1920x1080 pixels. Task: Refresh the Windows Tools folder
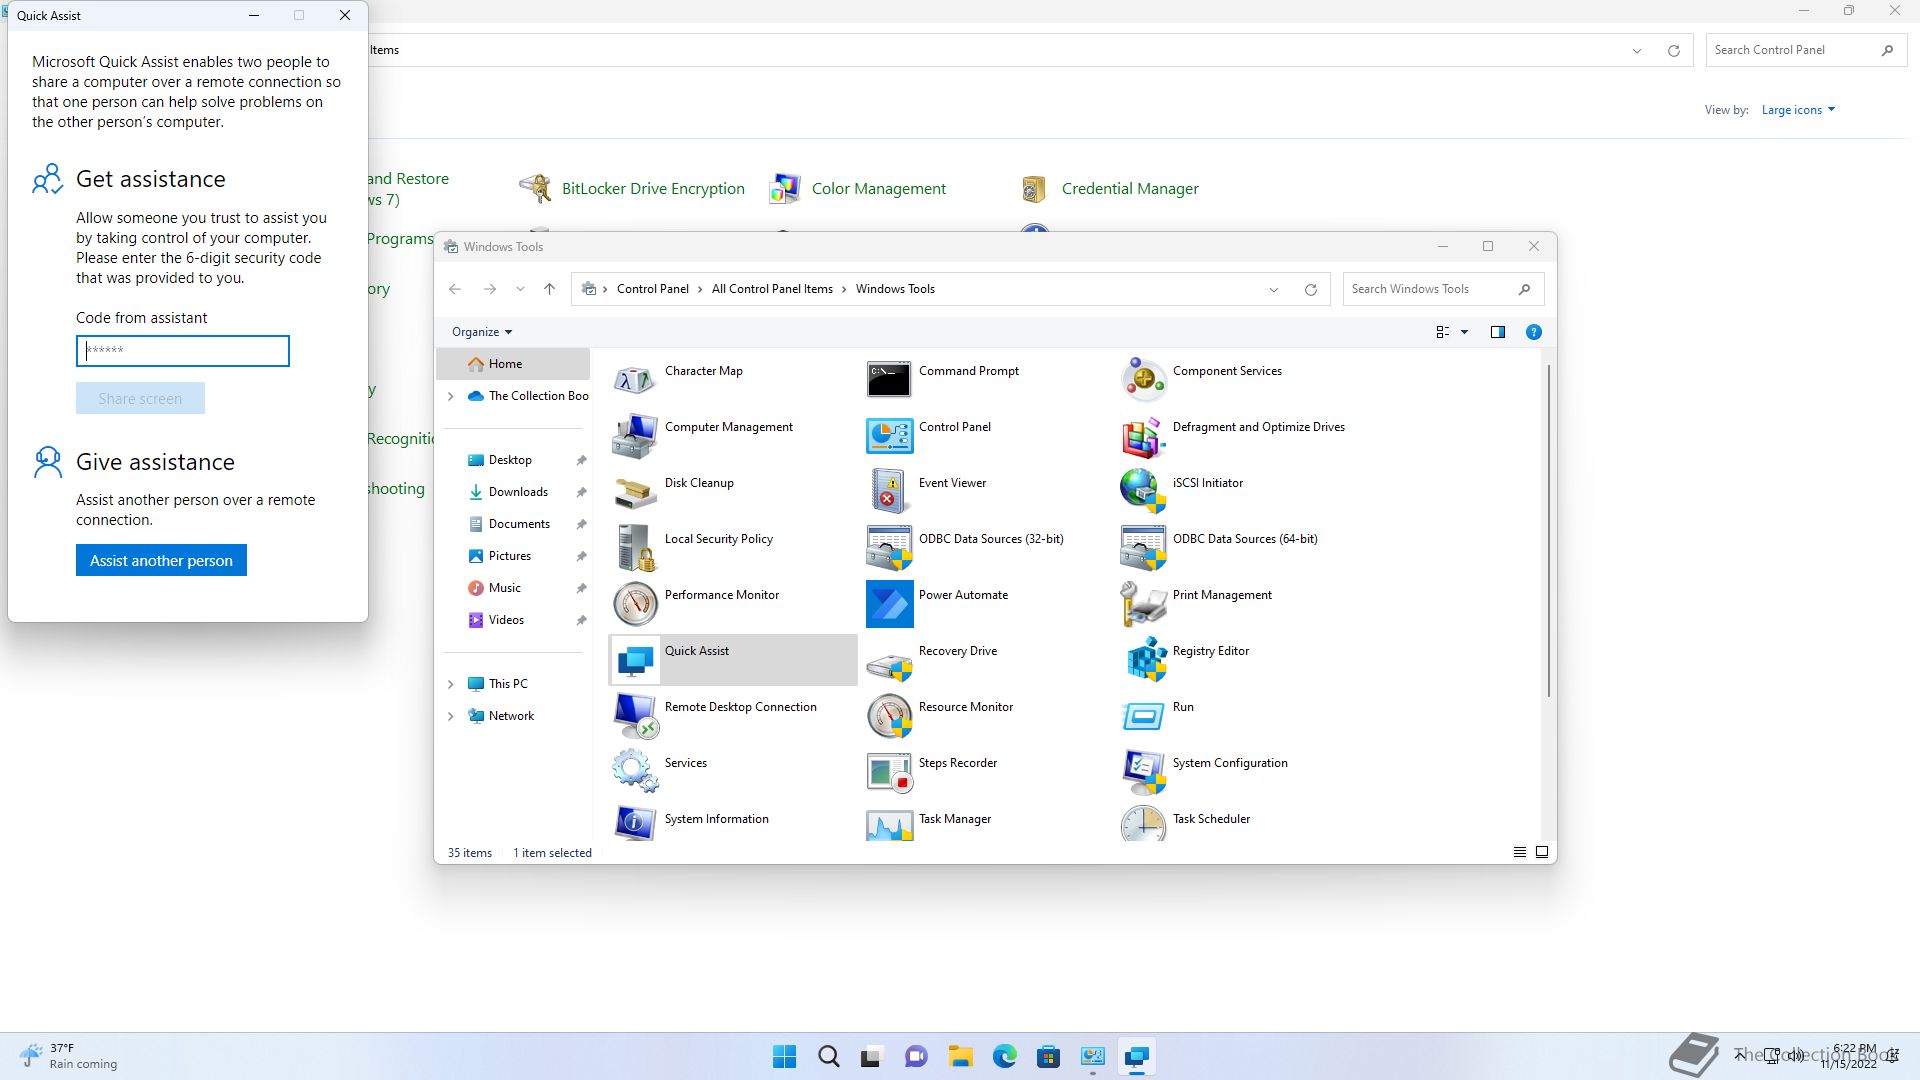pos(1310,290)
